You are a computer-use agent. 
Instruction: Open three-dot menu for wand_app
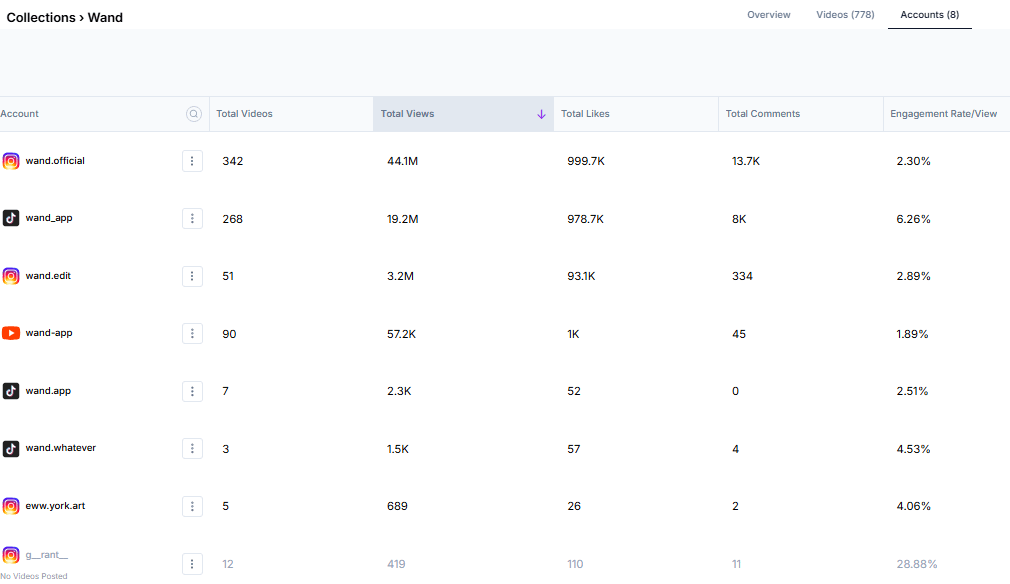192,219
